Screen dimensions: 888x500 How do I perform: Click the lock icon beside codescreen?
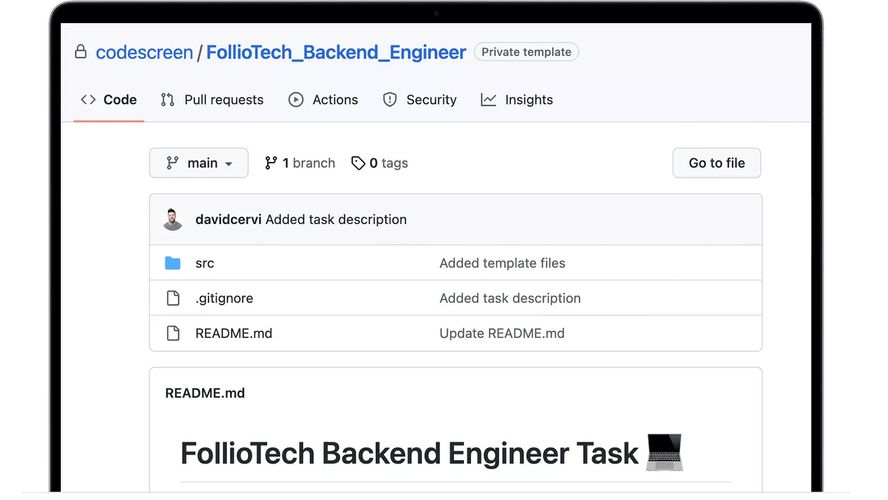[81, 52]
